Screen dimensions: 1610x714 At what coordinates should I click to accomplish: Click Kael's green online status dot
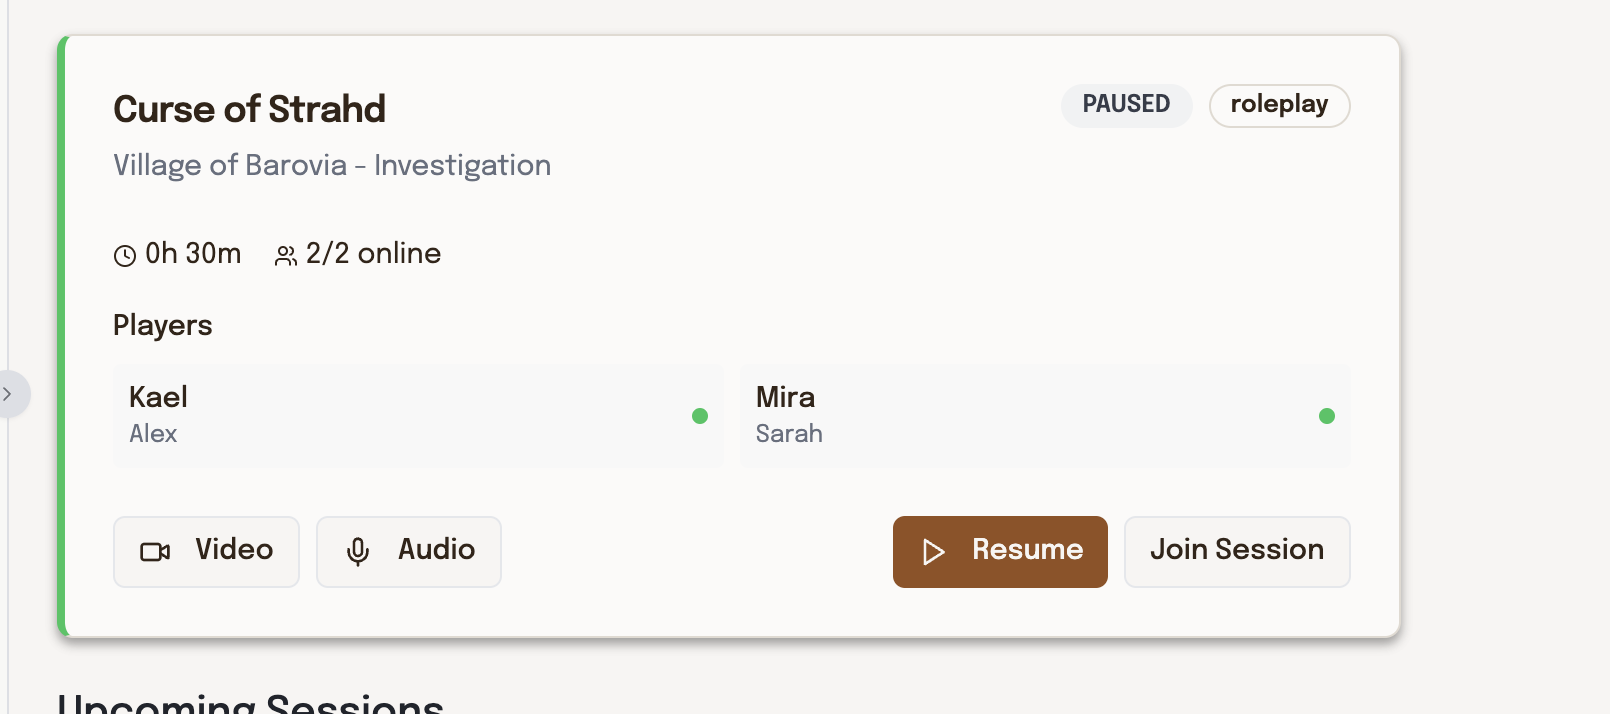[x=700, y=416]
